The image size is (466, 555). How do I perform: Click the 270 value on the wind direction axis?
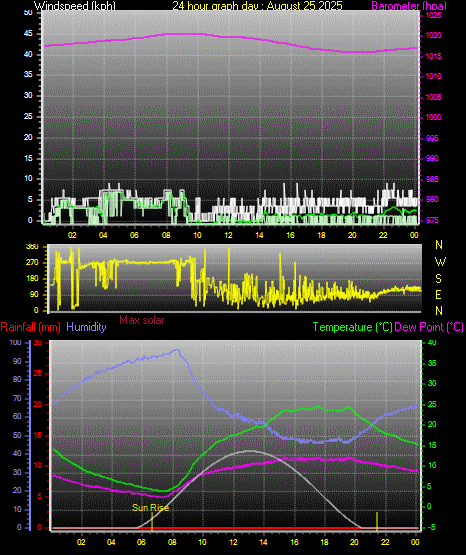[32, 263]
